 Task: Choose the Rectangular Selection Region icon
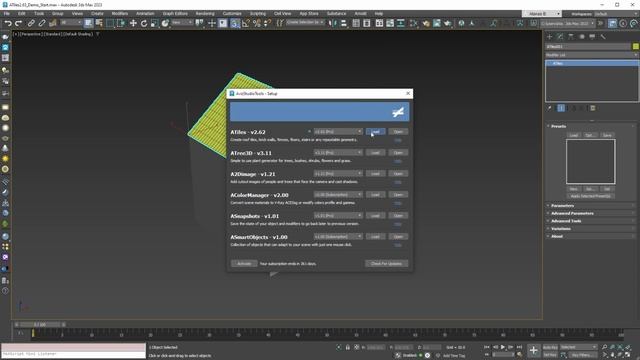point(110,24)
